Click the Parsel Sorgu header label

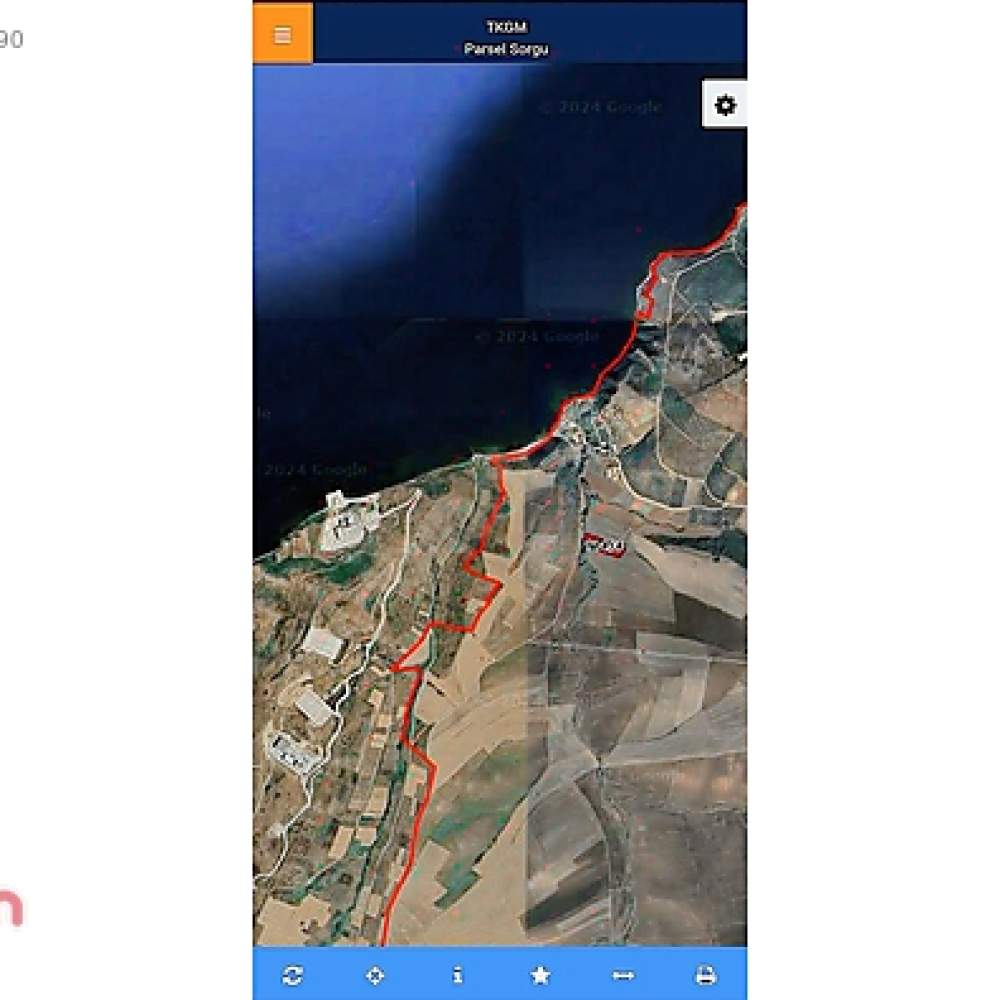pyautogui.click(x=506, y=49)
